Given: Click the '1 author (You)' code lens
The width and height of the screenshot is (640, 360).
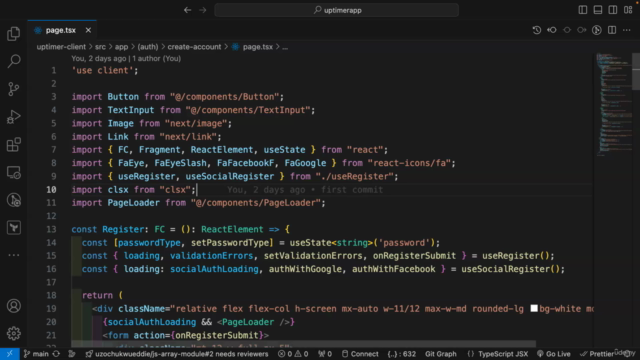Looking at the screenshot, I should 156,58.
